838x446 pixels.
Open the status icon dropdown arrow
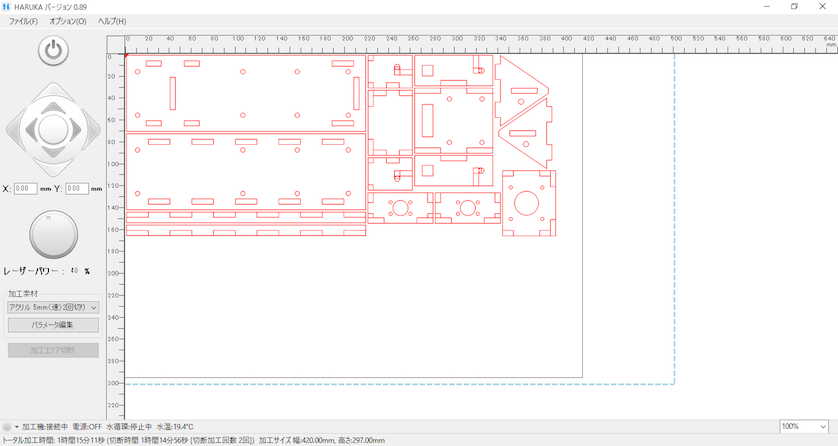point(17,427)
